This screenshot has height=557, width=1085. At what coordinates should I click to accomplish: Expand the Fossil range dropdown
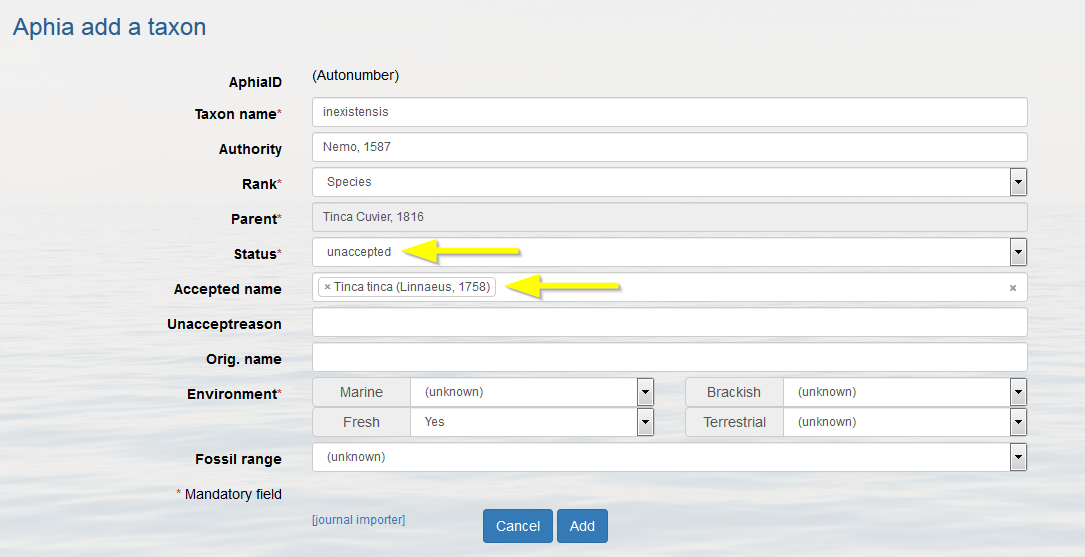point(1018,457)
